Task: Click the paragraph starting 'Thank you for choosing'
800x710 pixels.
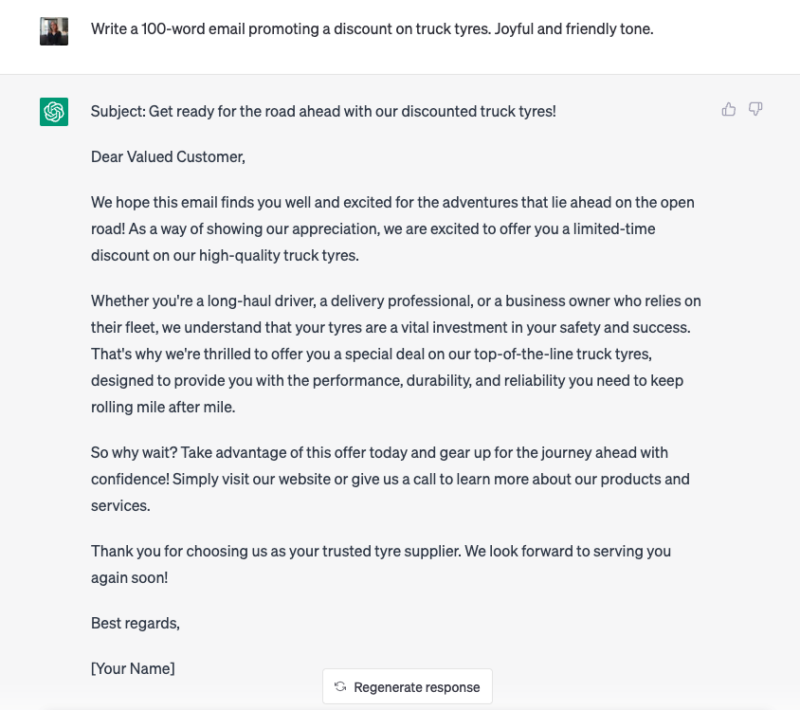Action: (381, 564)
